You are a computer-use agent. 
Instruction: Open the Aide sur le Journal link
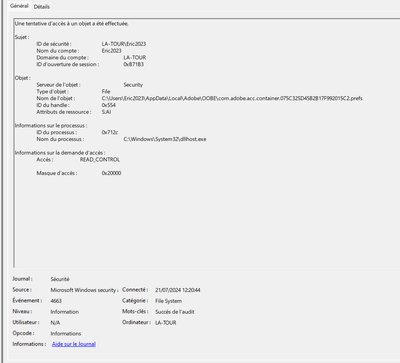tap(74, 344)
